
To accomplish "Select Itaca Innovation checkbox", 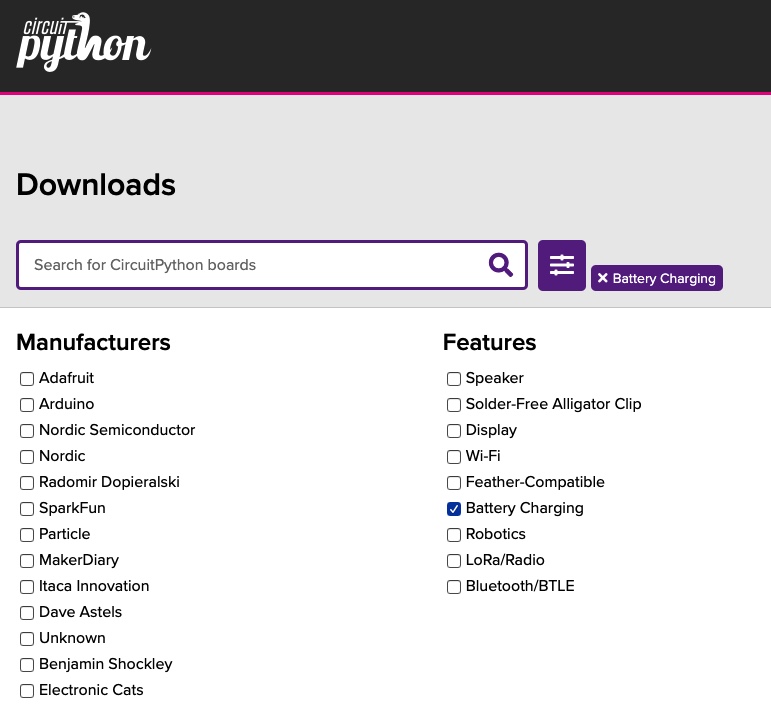I will 27,587.
